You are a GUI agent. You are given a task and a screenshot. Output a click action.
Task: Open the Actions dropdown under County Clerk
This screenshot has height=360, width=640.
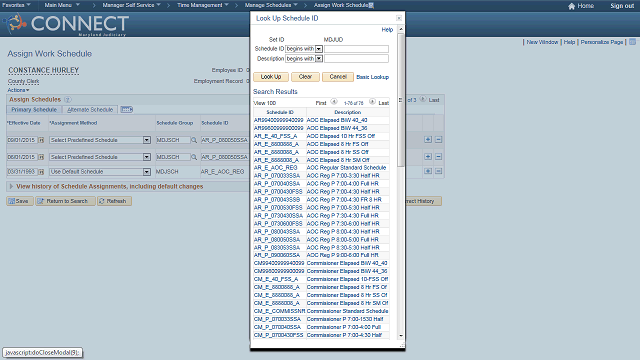point(18,90)
